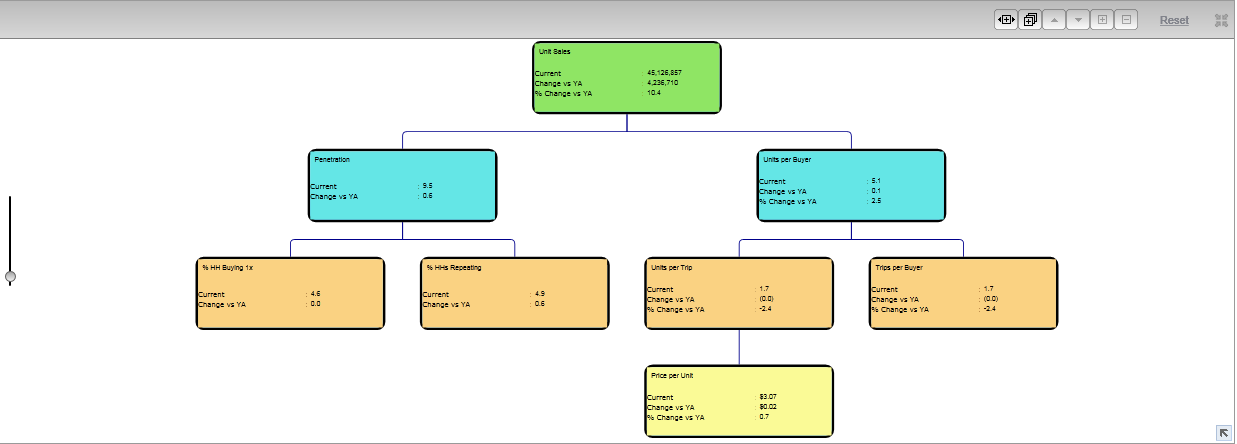Click the Price per Unit node

click(739, 401)
